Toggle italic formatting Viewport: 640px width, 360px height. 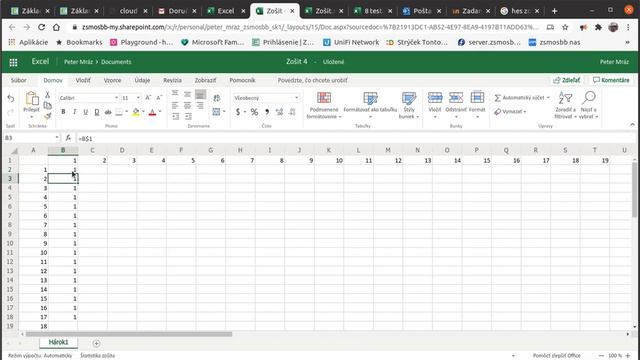point(74,112)
